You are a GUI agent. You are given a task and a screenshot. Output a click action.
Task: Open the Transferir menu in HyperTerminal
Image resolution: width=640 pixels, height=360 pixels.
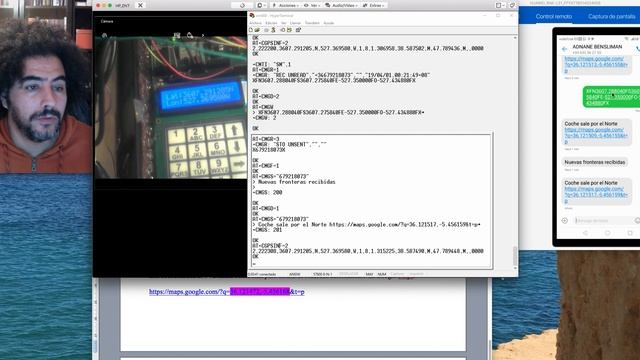tap(312, 23)
